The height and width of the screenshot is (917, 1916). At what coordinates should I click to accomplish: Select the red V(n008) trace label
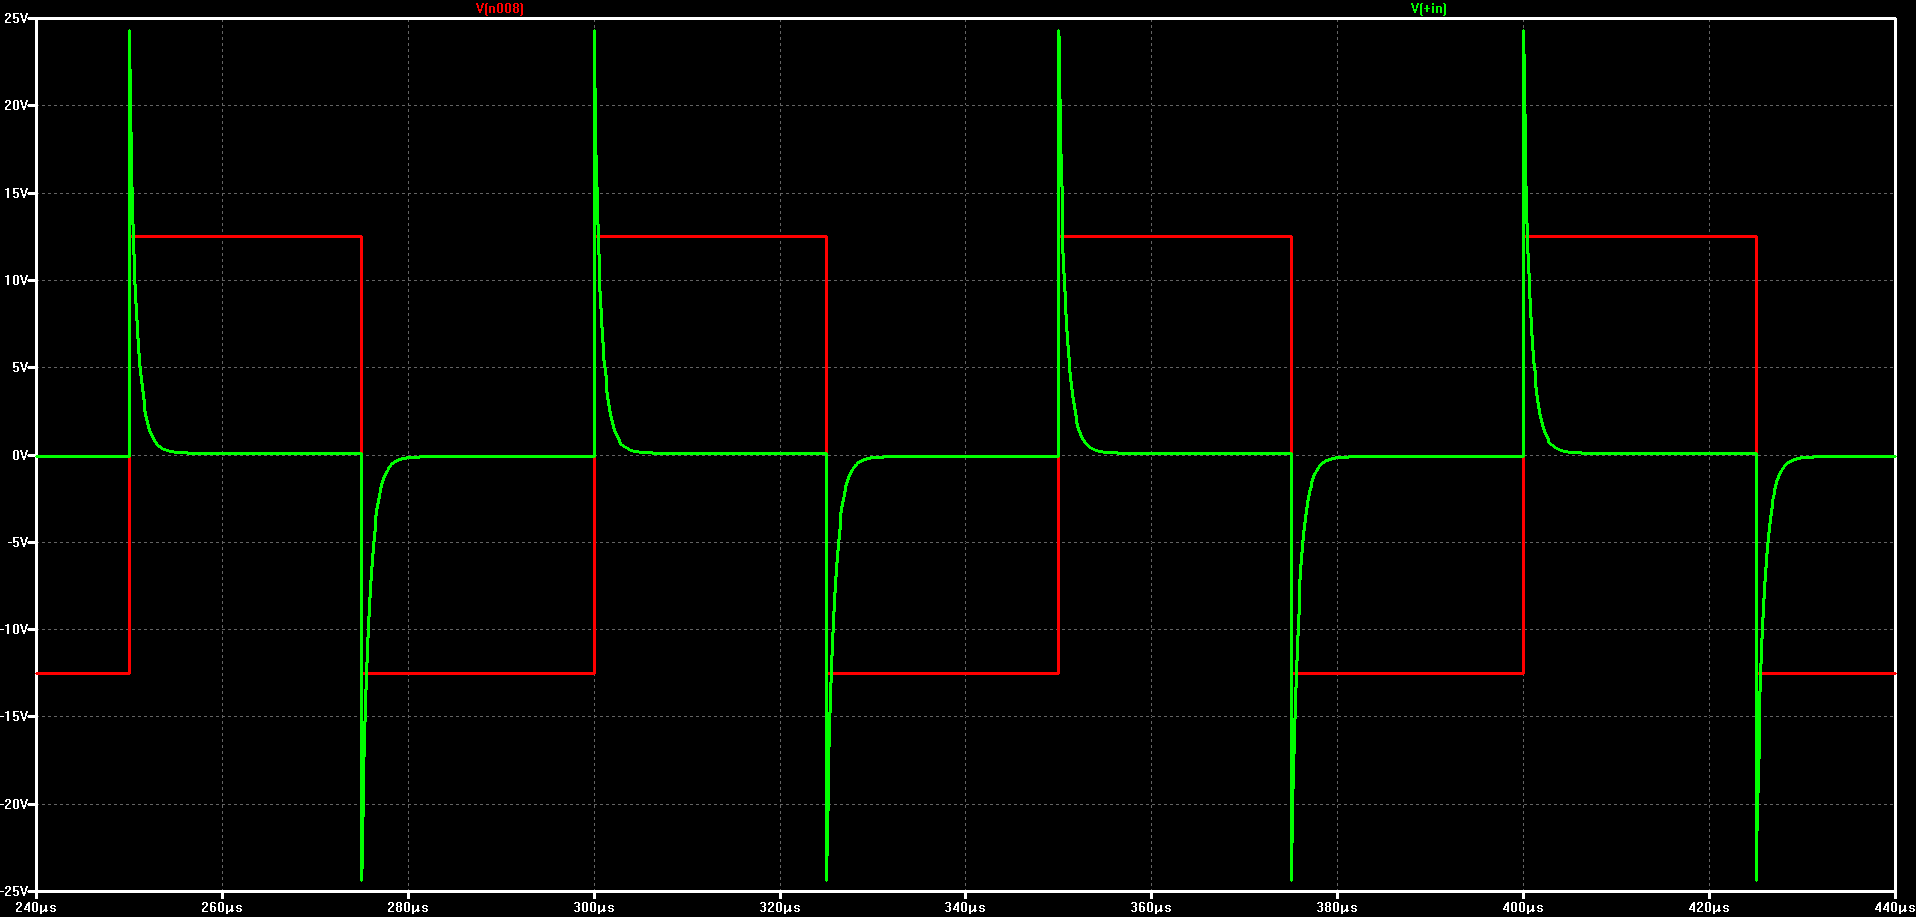pos(499,8)
